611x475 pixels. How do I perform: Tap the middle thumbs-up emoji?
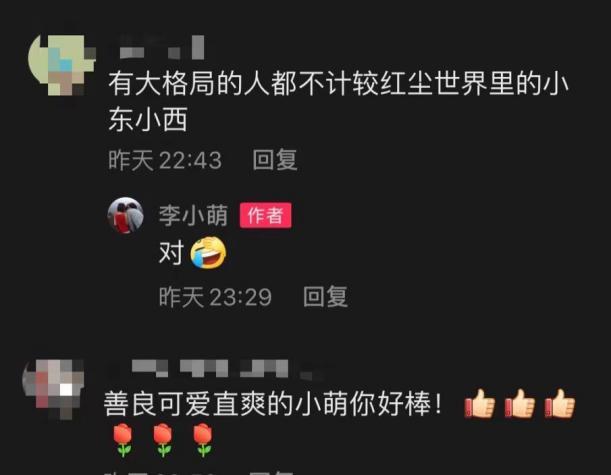pyautogui.click(x=520, y=404)
